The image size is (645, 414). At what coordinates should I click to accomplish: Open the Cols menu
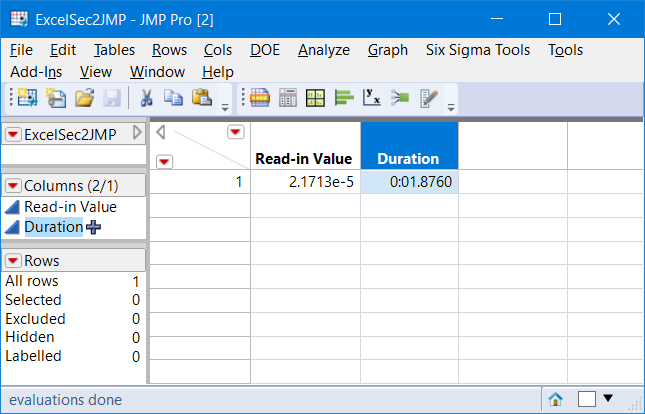pyautogui.click(x=218, y=50)
